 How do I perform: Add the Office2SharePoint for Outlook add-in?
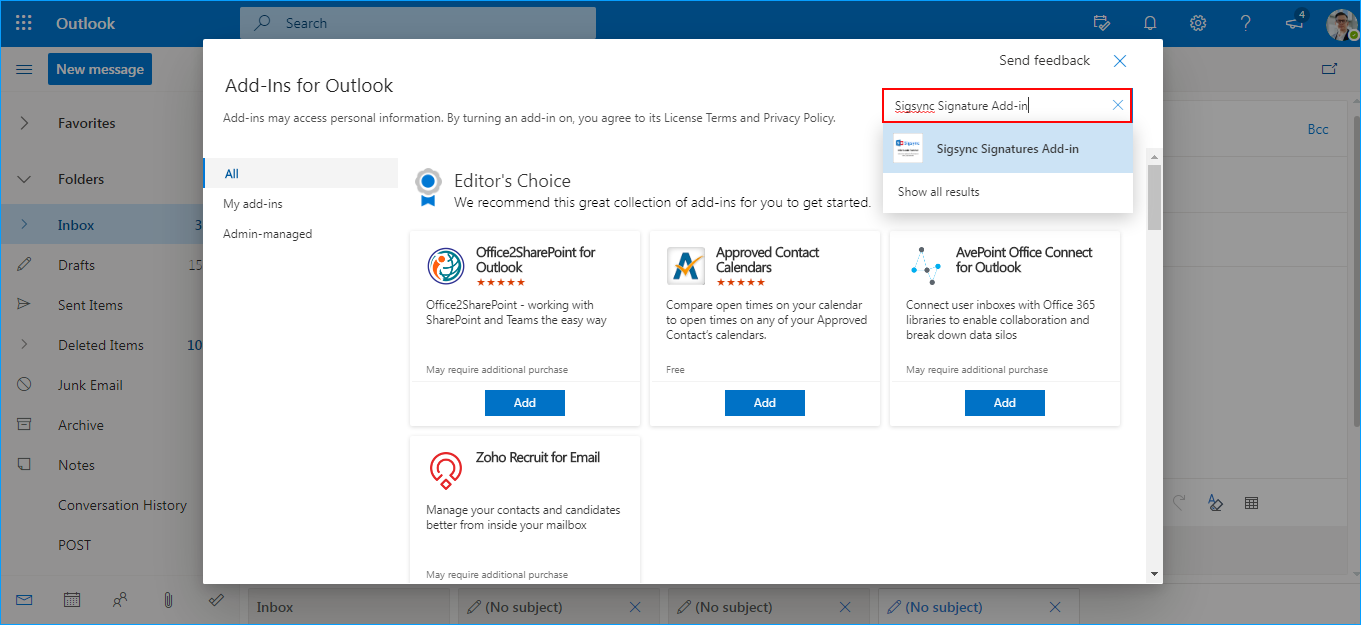pyautogui.click(x=524, y=403)
